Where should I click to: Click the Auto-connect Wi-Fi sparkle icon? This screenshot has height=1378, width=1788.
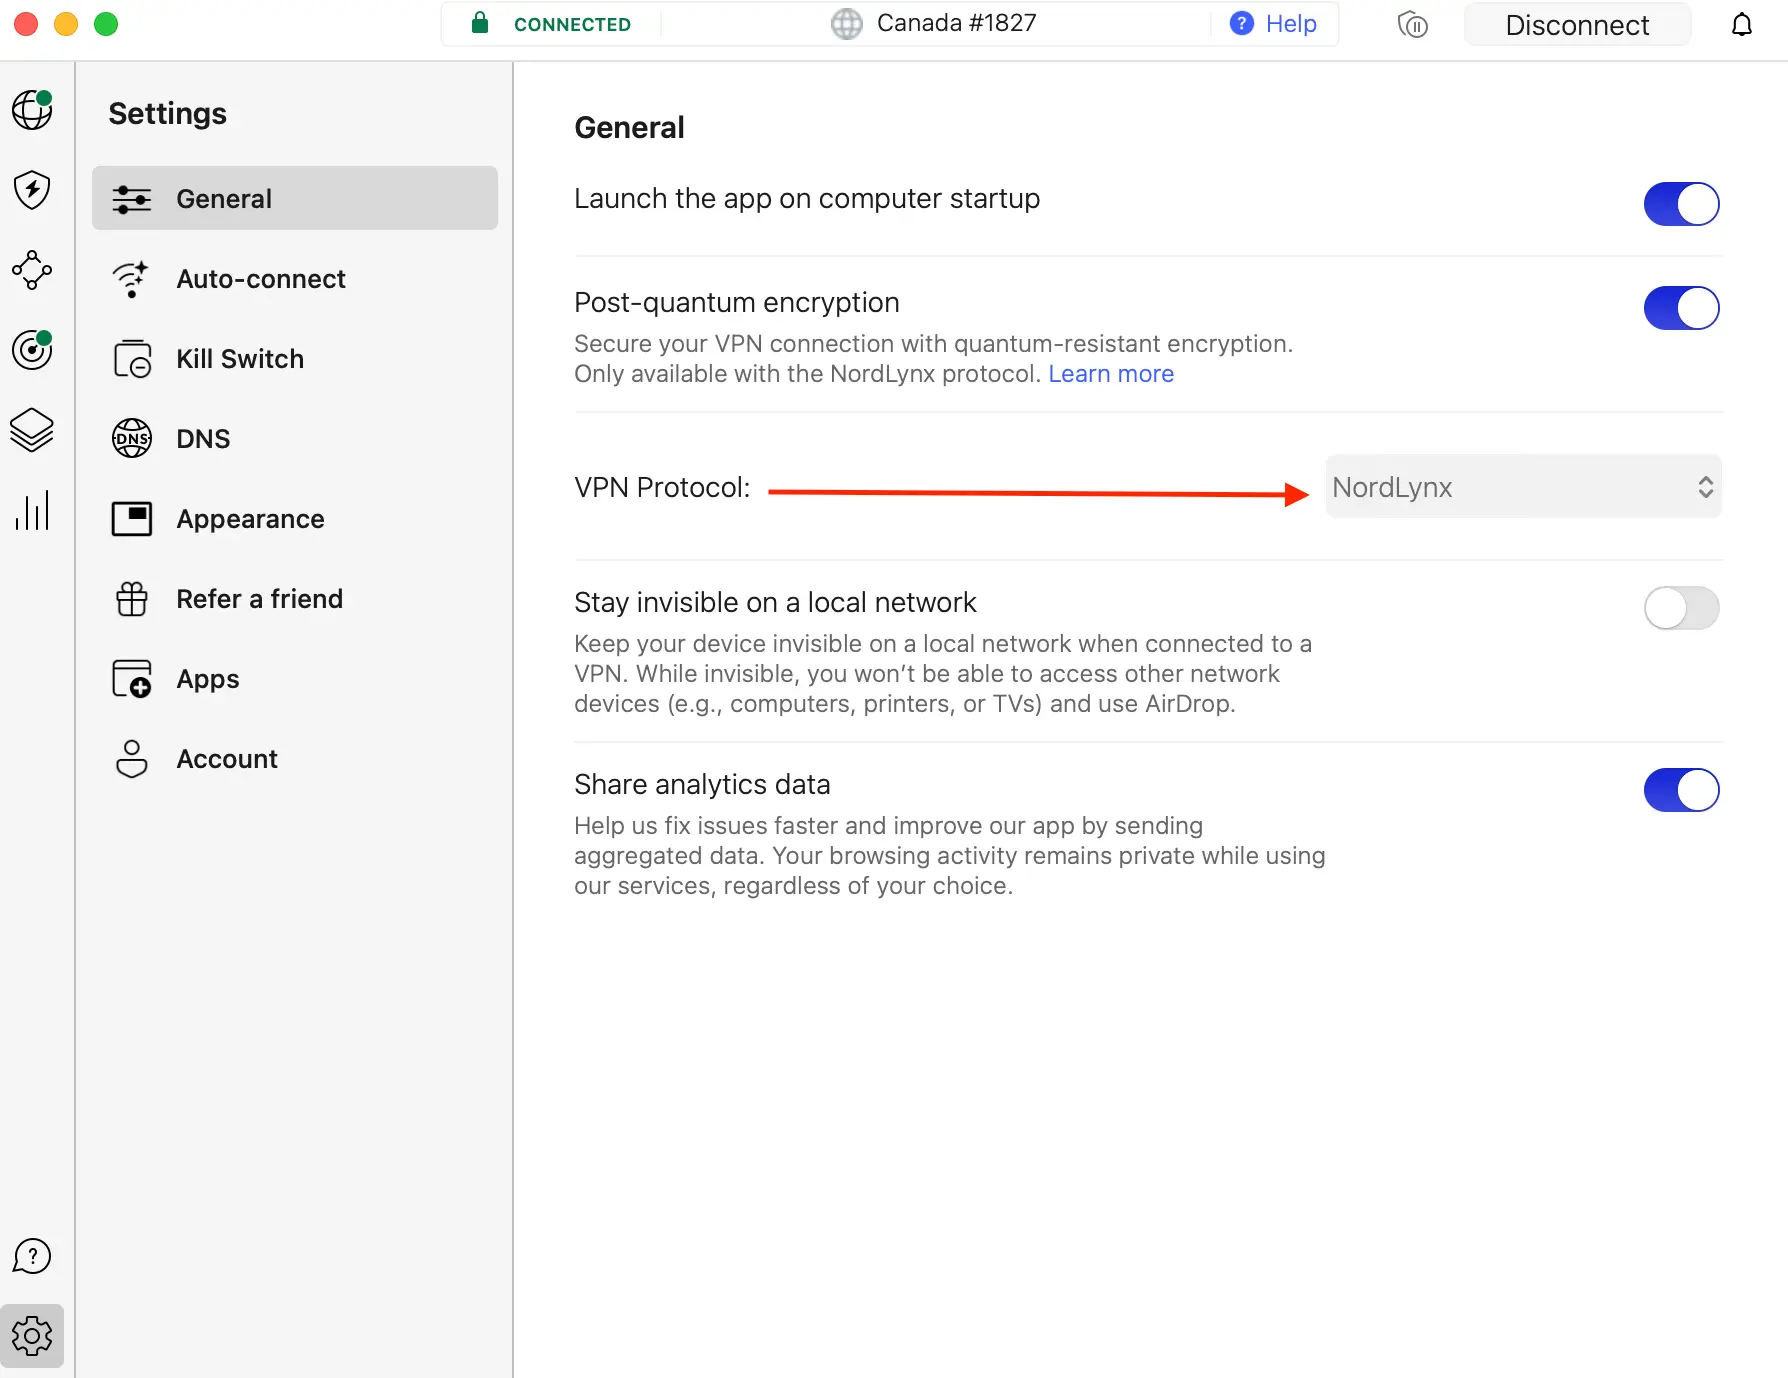coord(132,279)
